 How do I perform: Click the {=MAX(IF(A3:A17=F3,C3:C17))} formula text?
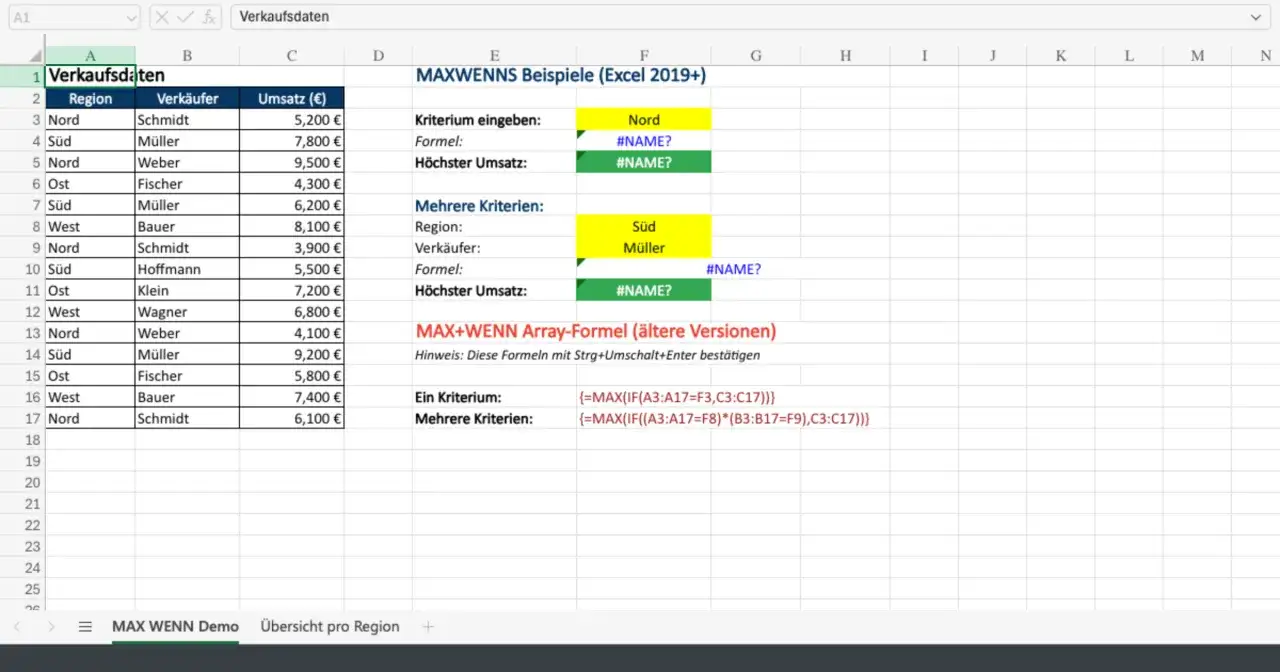(676, 397)
